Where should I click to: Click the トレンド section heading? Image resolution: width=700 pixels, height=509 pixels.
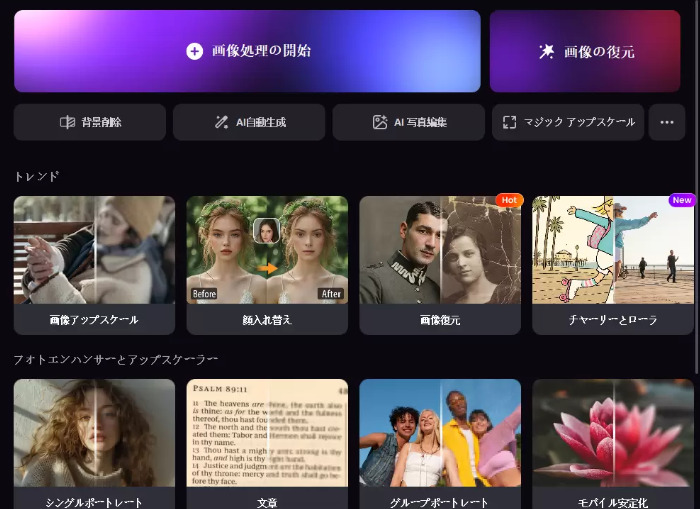click(37, 176)
